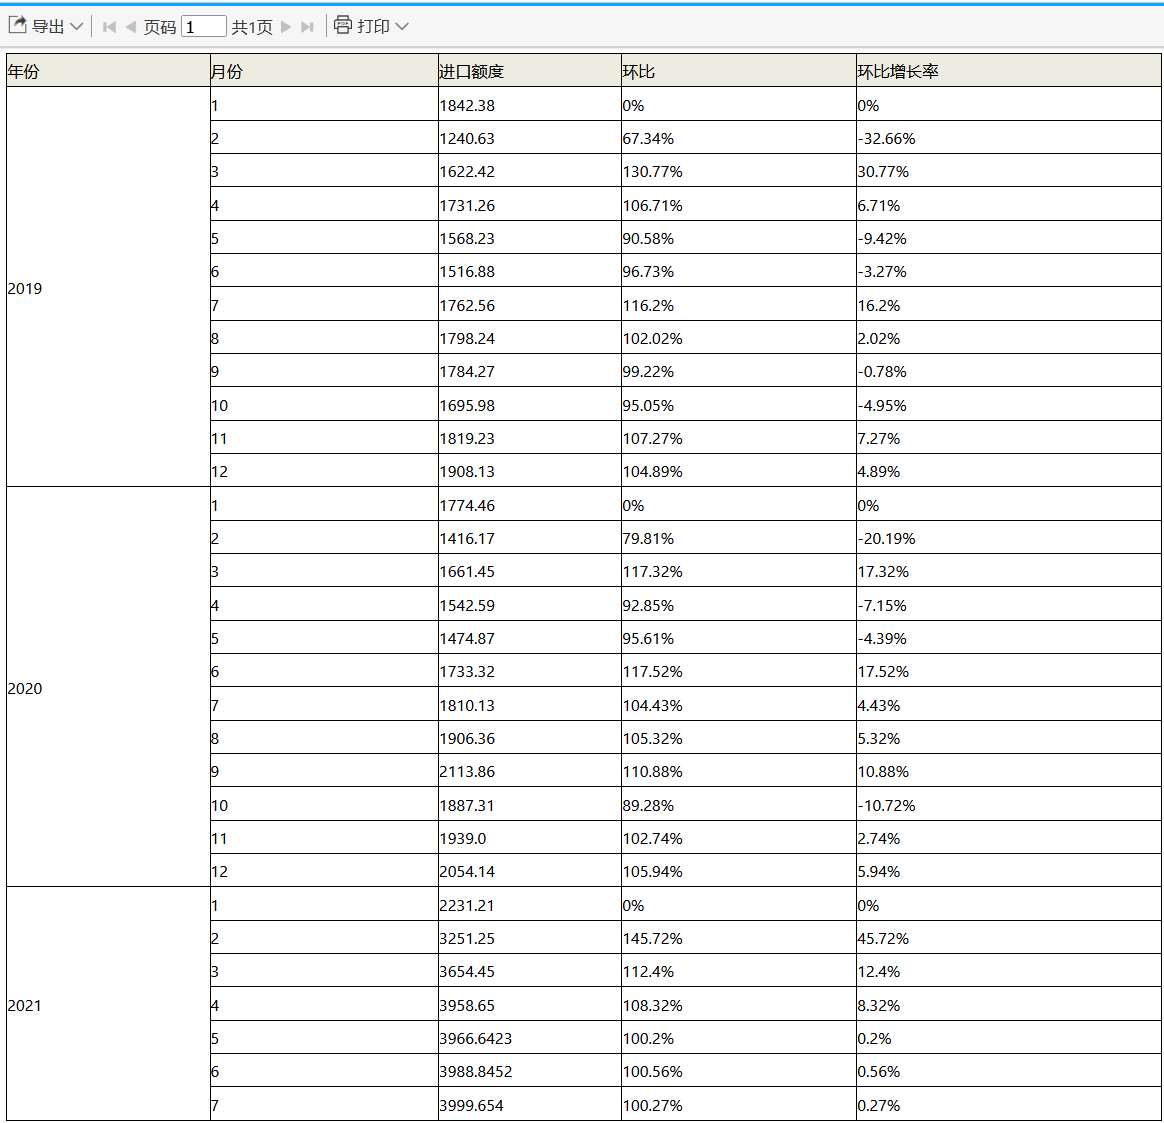Click the export (导出) icon

tap(17, 25)
